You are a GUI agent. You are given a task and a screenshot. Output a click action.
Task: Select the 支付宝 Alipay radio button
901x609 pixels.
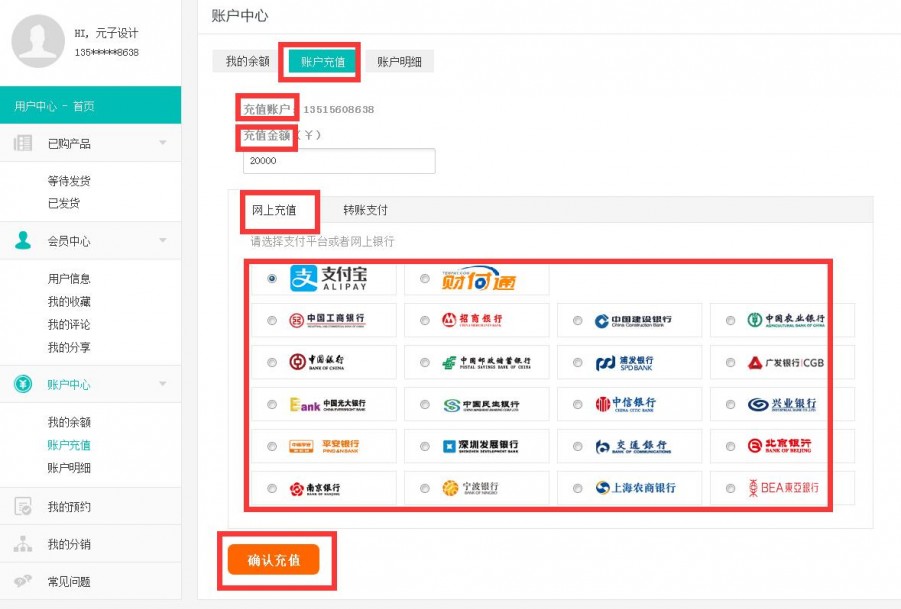[272, 279]
